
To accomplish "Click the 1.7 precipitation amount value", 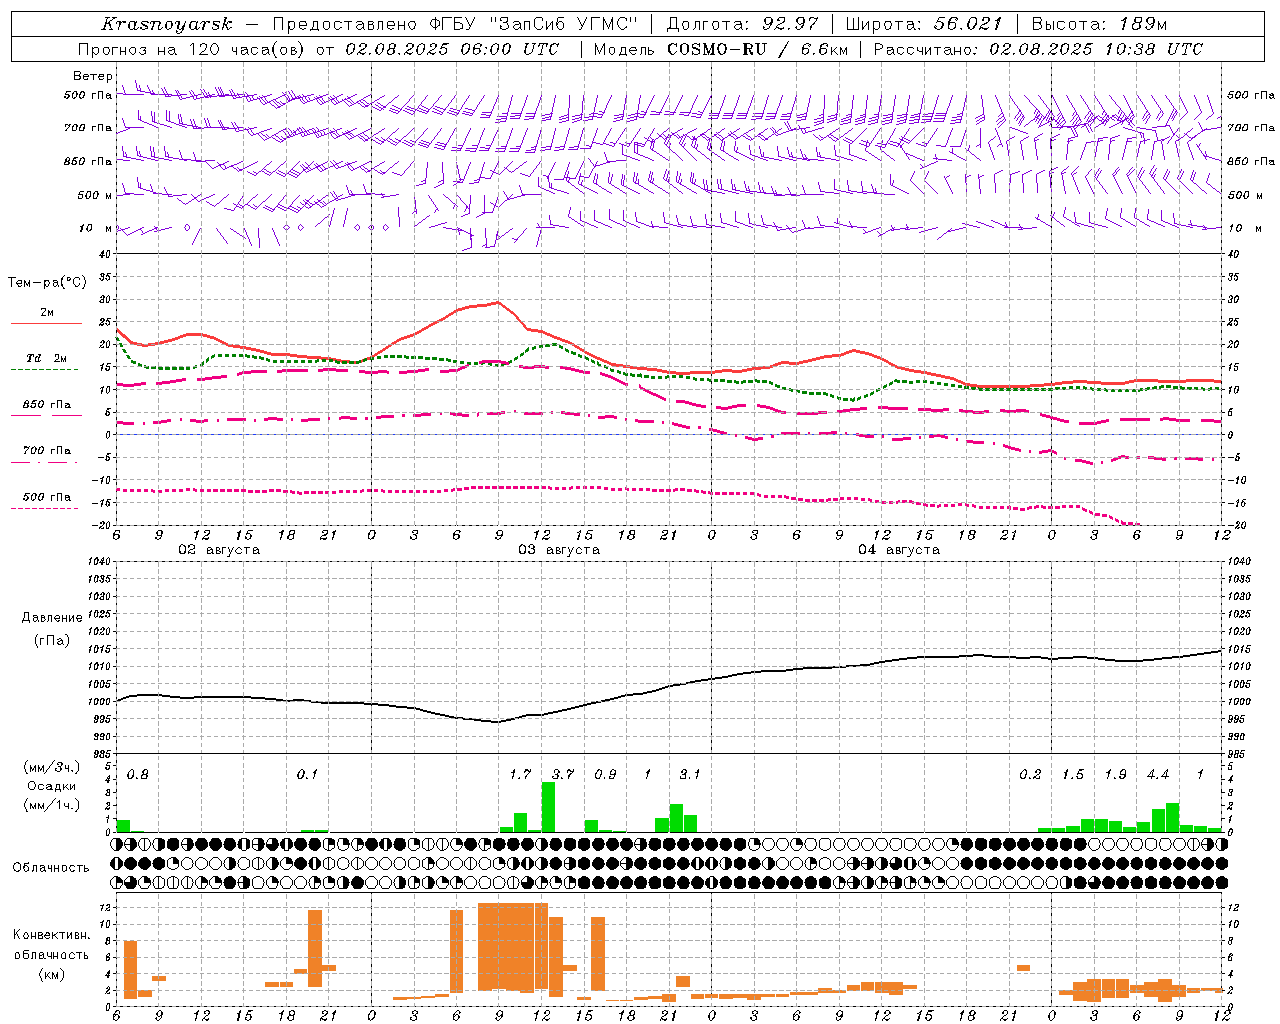I will [x=520, y=774].
